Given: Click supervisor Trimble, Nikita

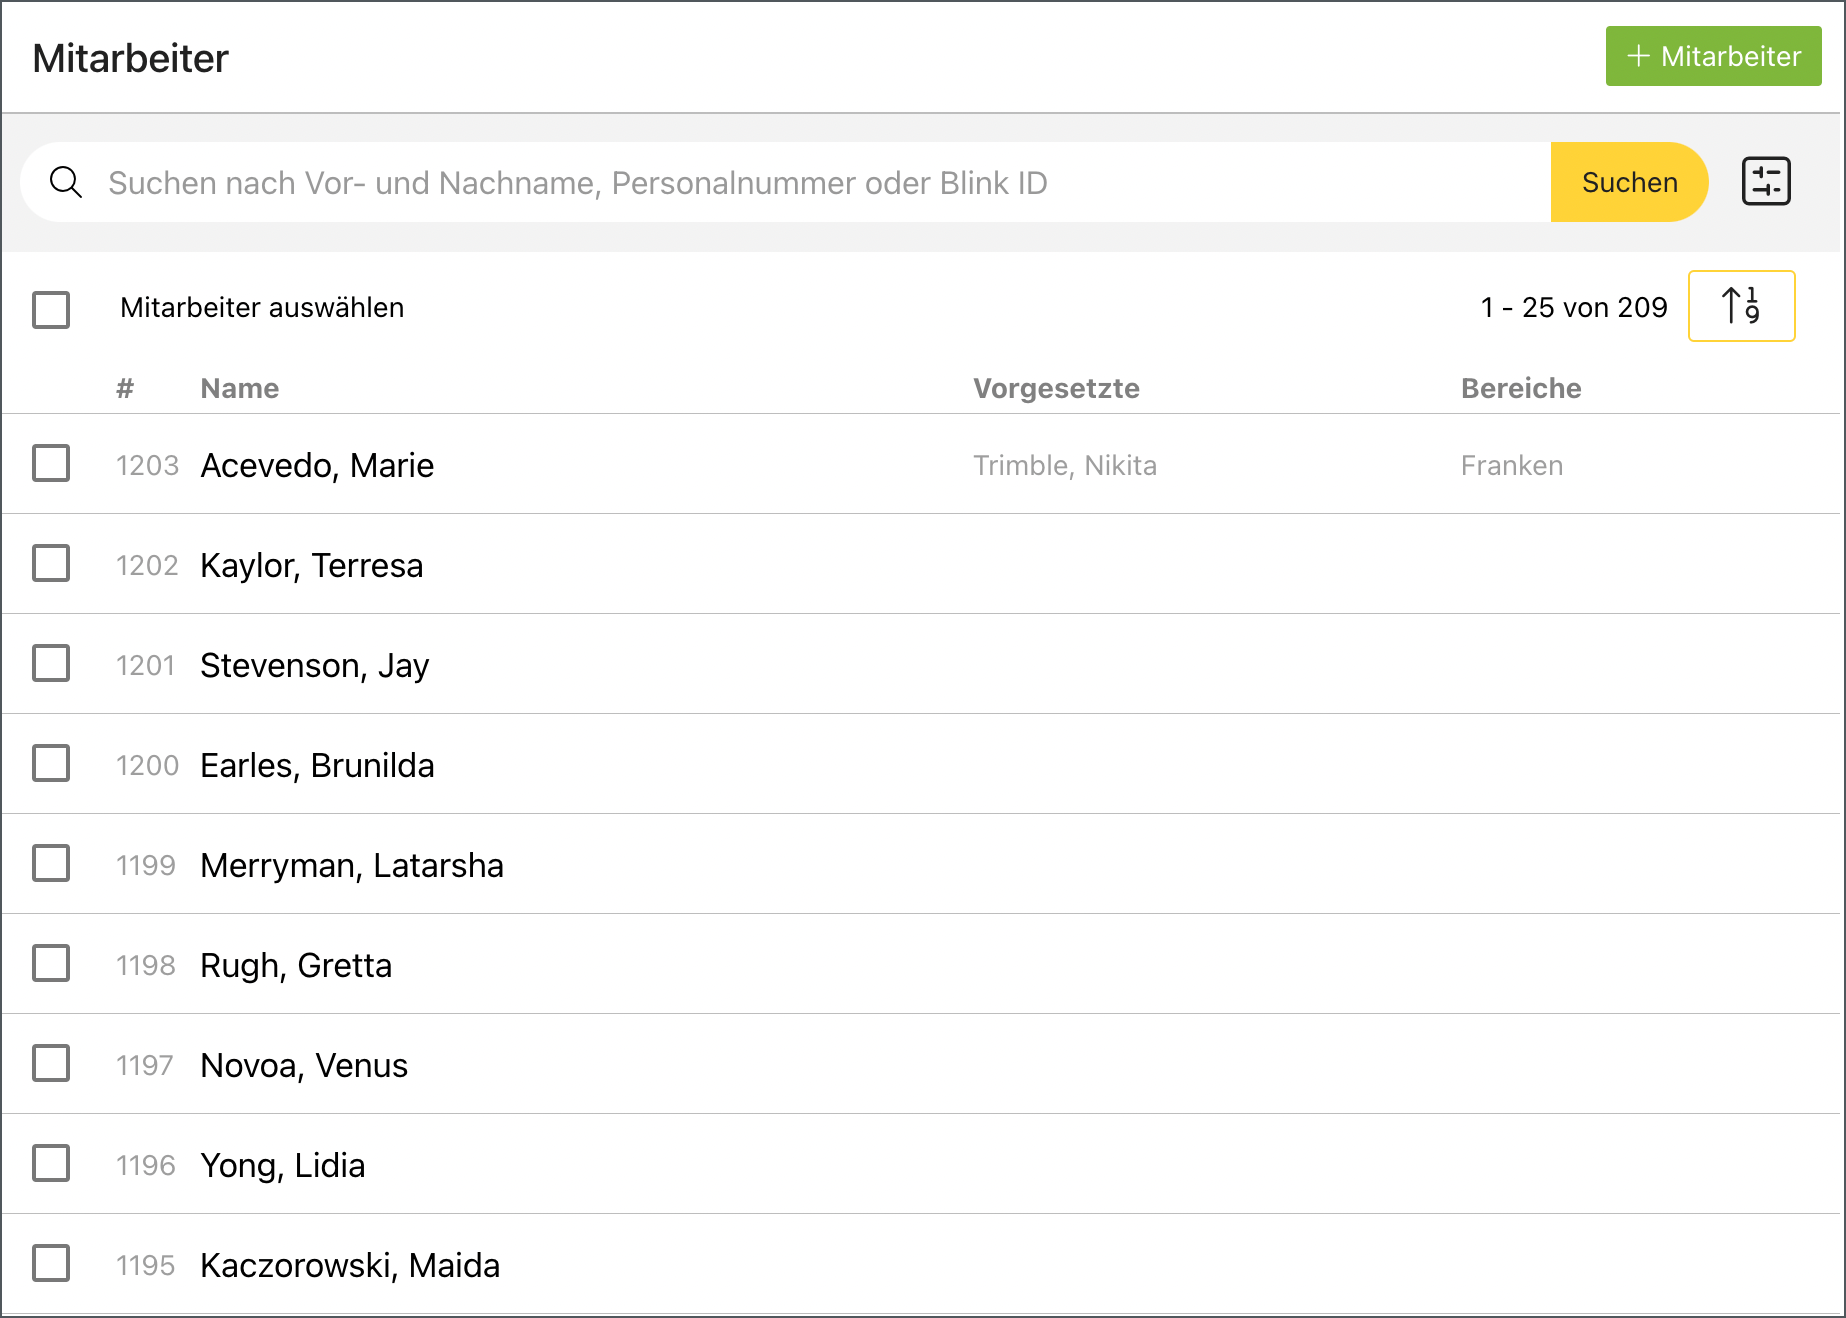Looking at the screenshot, I should click(x=1065, y=465).
